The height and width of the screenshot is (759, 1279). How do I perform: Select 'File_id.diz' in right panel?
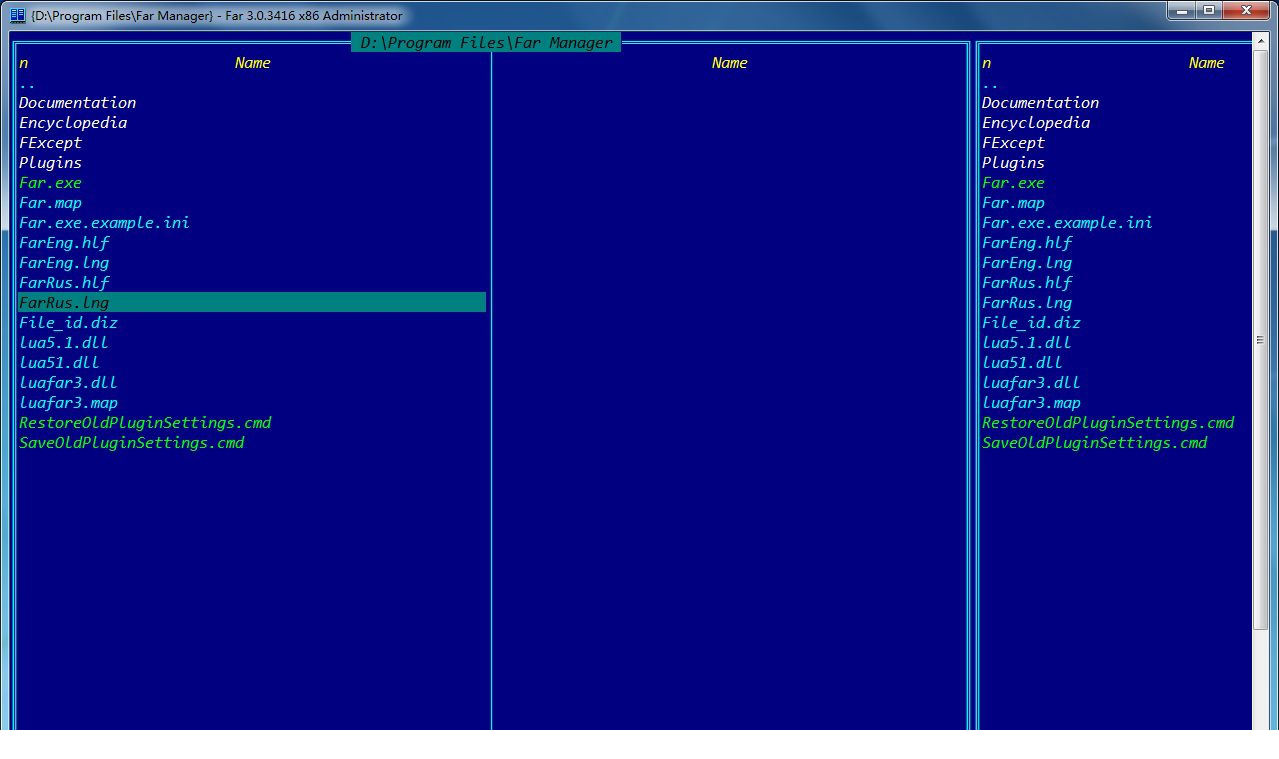(1031, 323)
